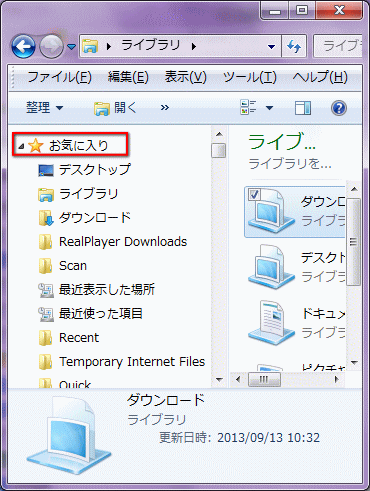Image resolution: width=370 pixels, height=491 pixels.
Task: Click the folder icon beside RealPlayer Downloads
Action: (x=45, y=242)
